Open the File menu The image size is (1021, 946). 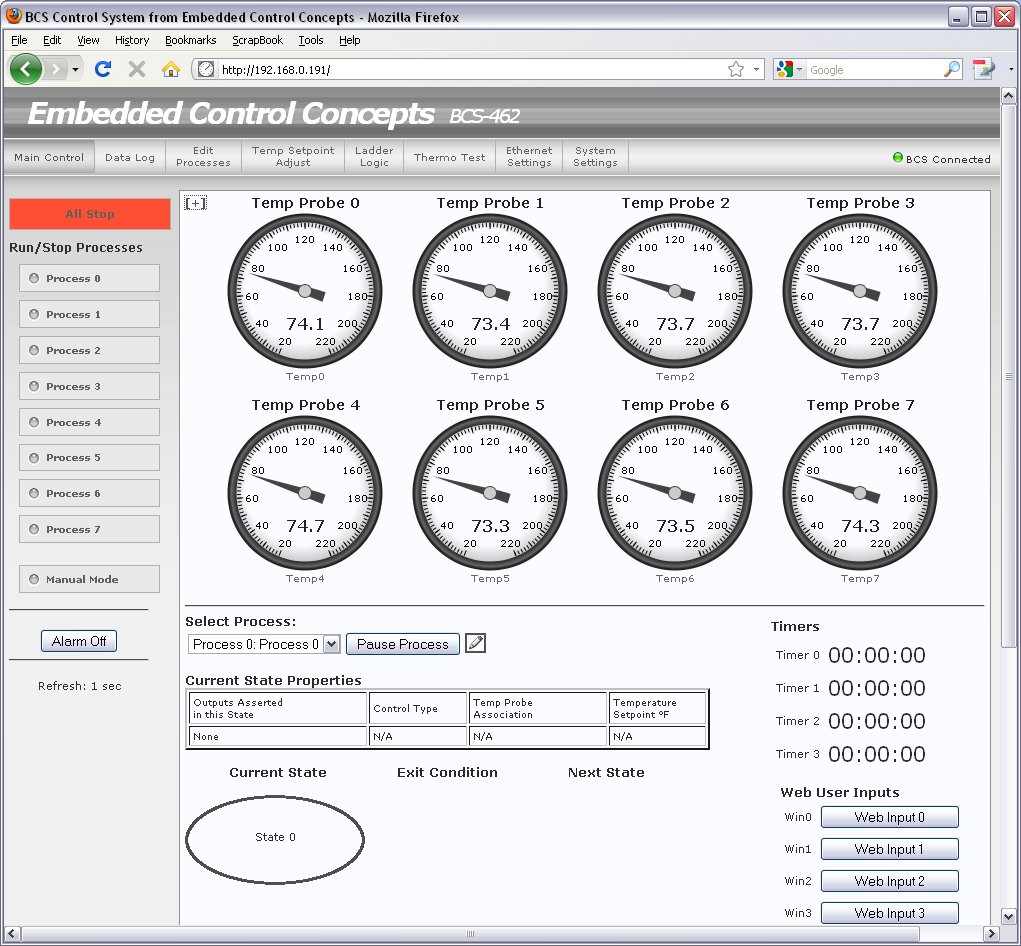click(x=20, y=40)
